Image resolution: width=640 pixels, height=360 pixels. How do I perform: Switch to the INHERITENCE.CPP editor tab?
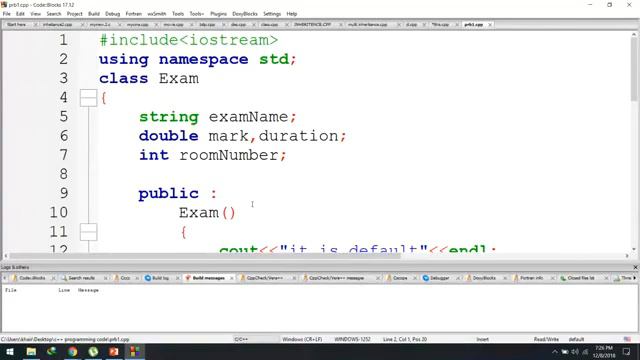tap(313, 25)
